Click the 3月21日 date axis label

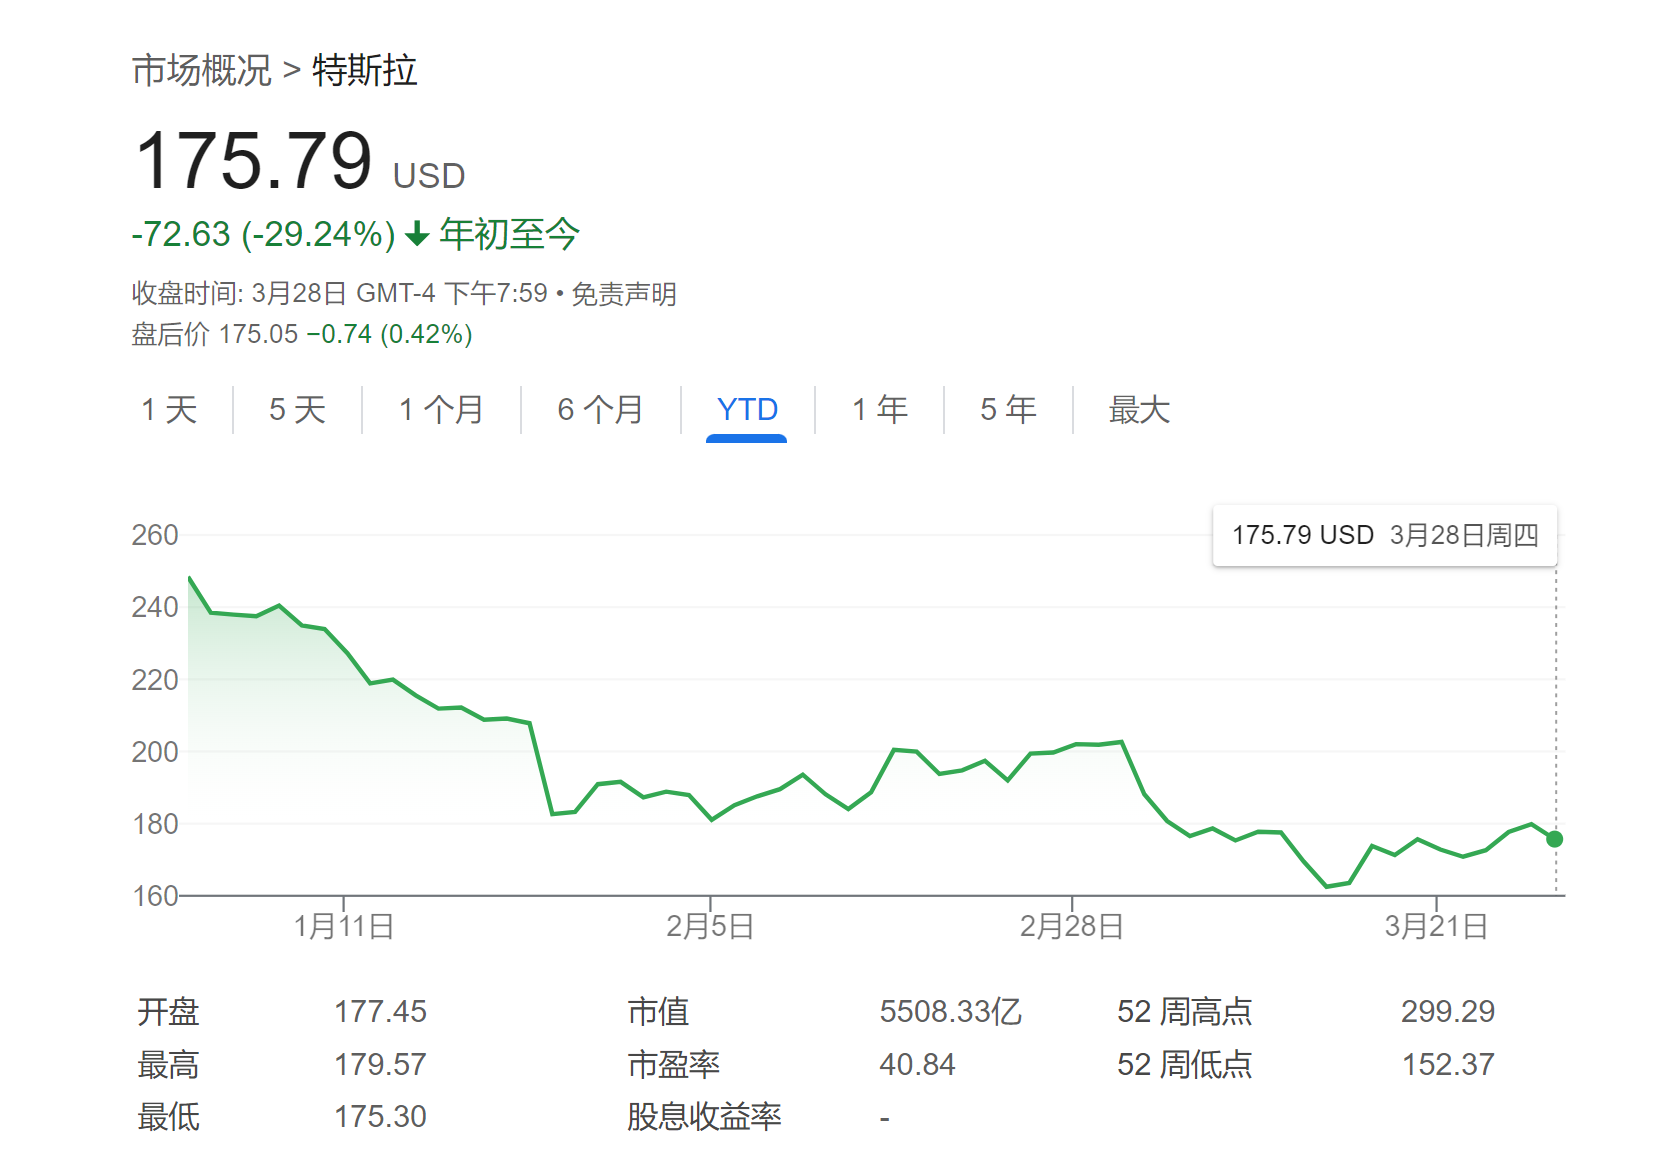[1436, 926]
